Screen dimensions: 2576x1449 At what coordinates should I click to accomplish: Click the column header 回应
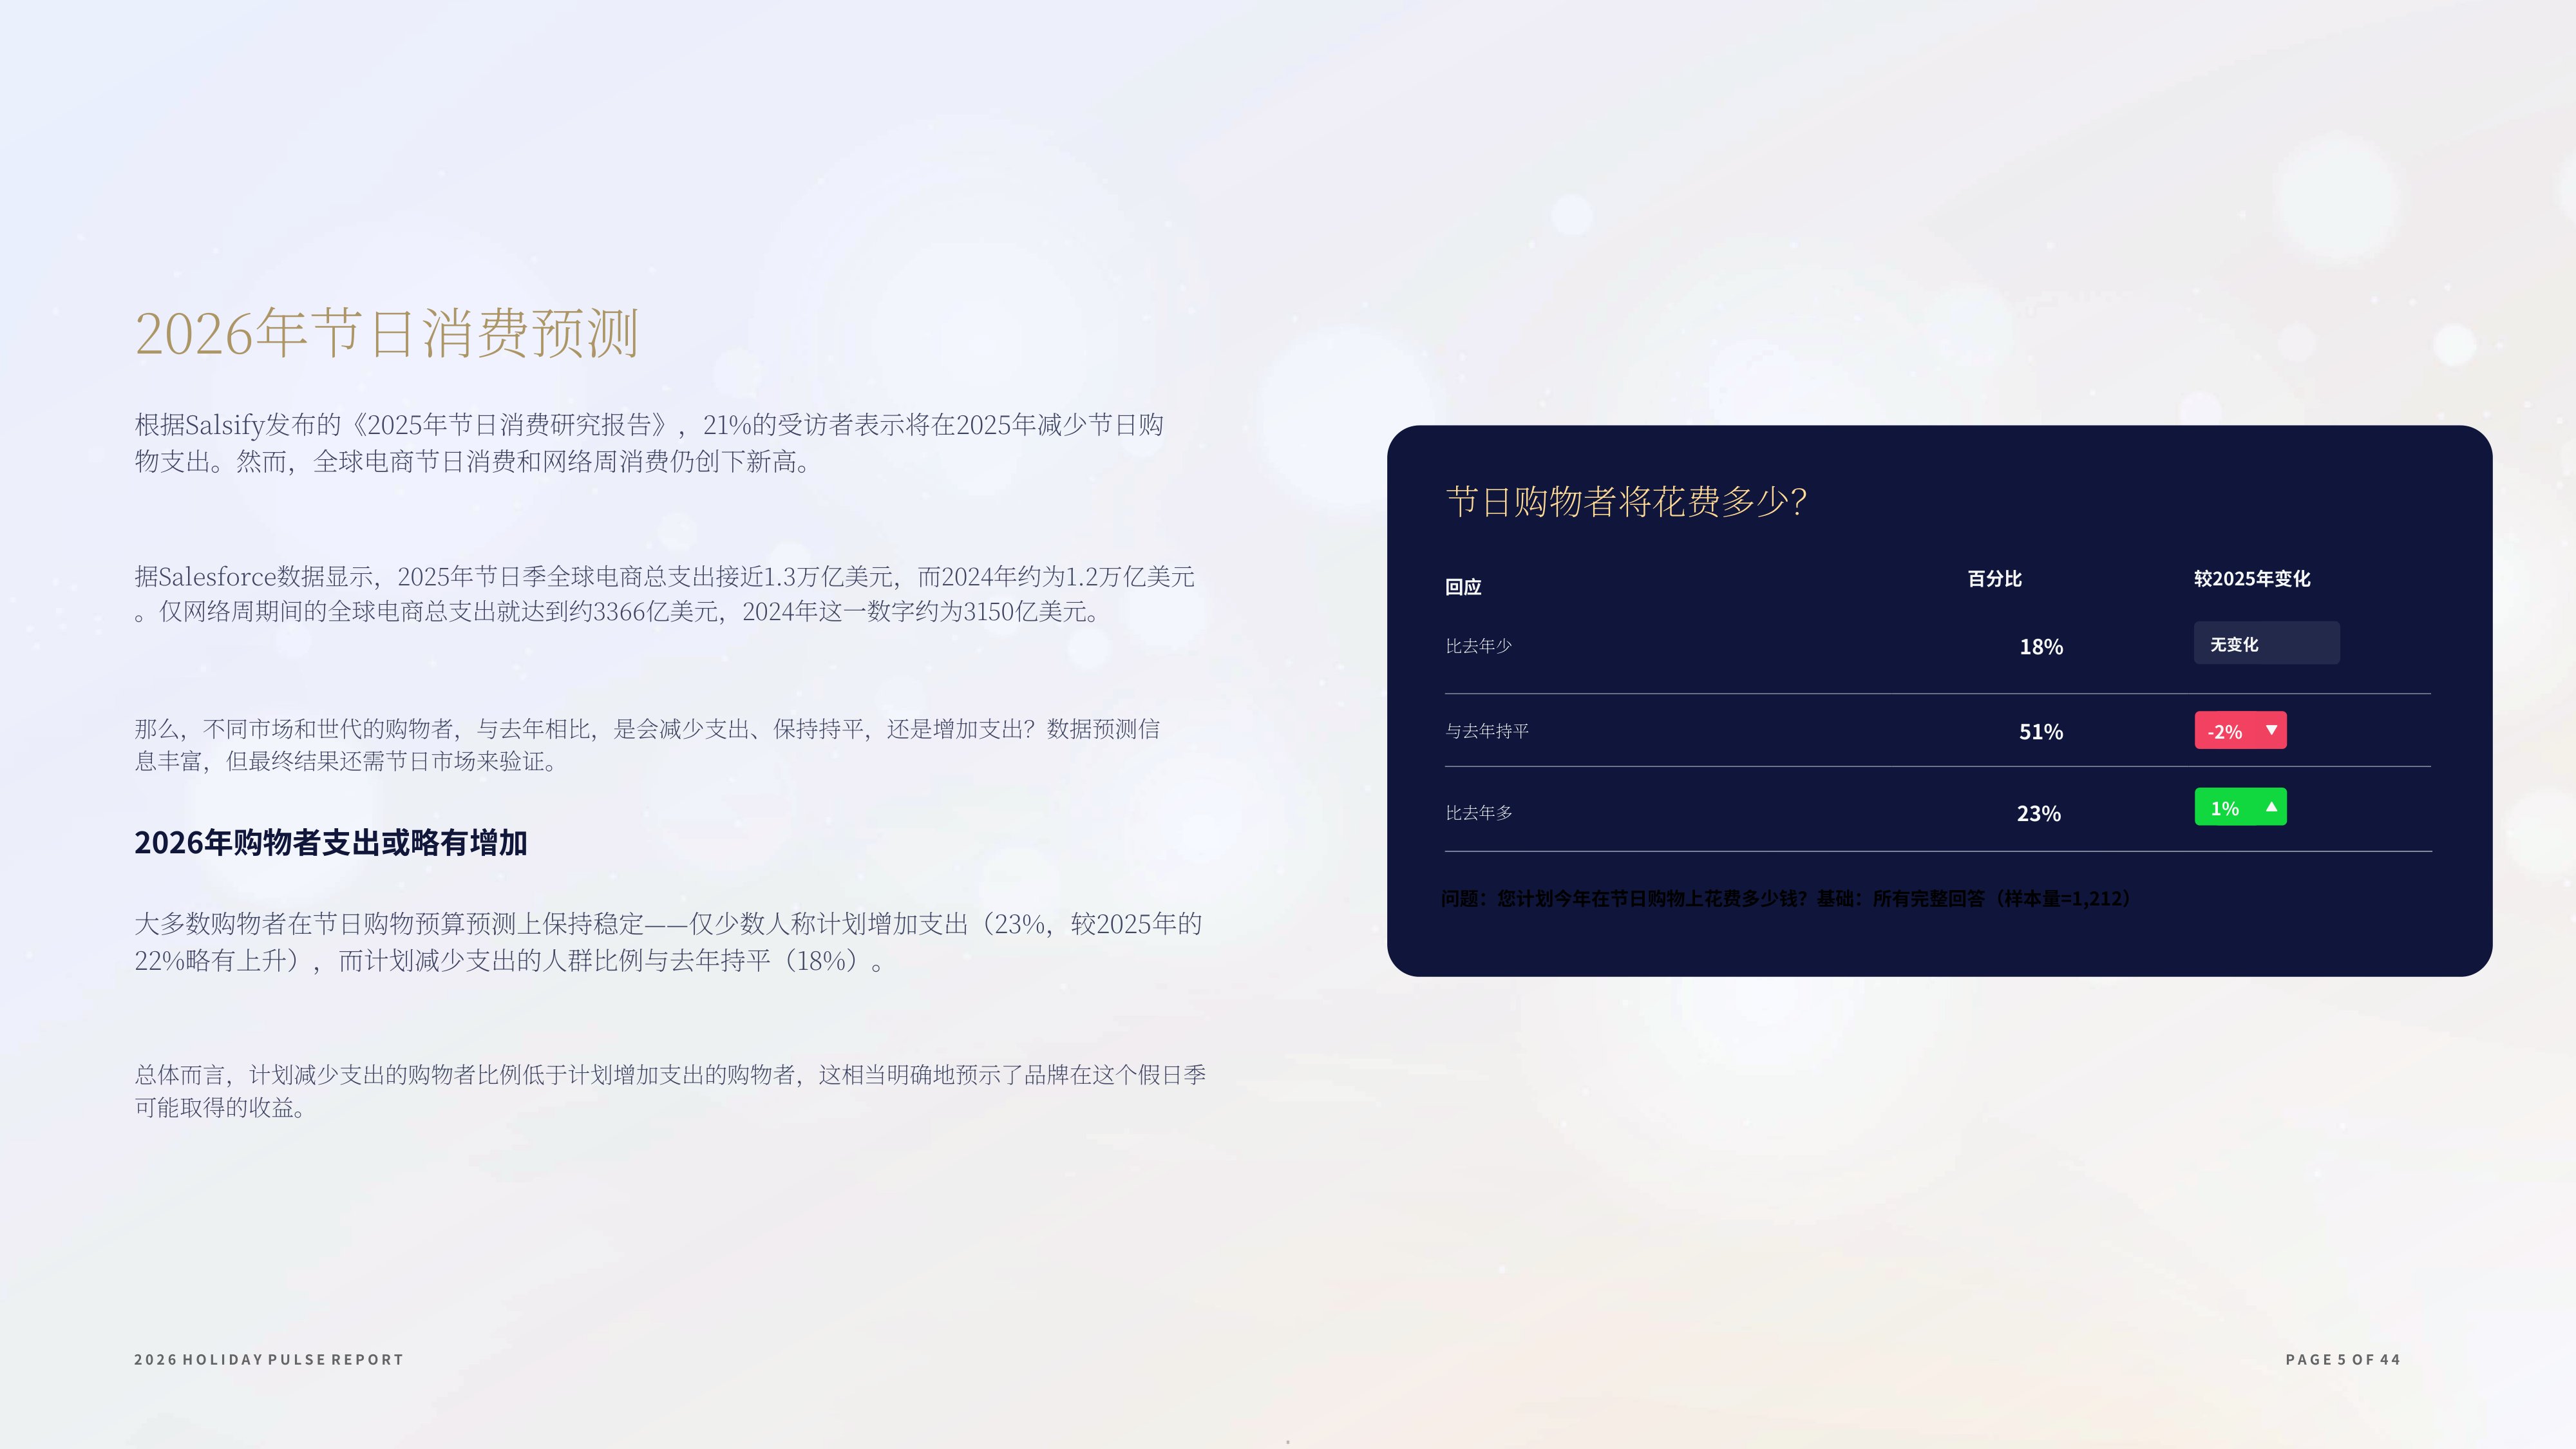pyautogui.click(x=1463, y=587)
